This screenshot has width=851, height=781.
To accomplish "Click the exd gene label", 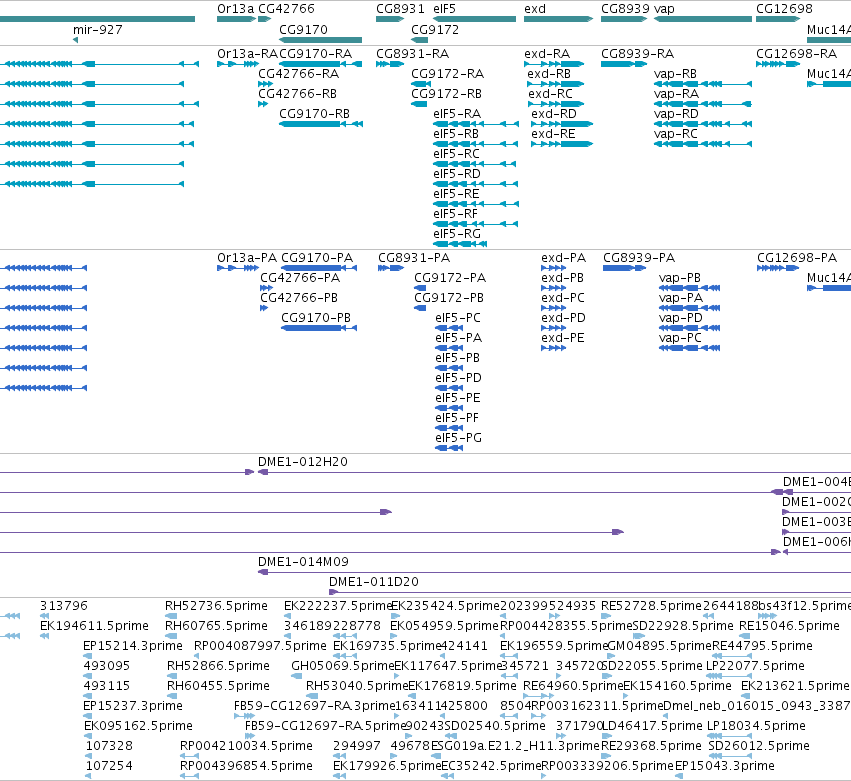I will [535, 9].
